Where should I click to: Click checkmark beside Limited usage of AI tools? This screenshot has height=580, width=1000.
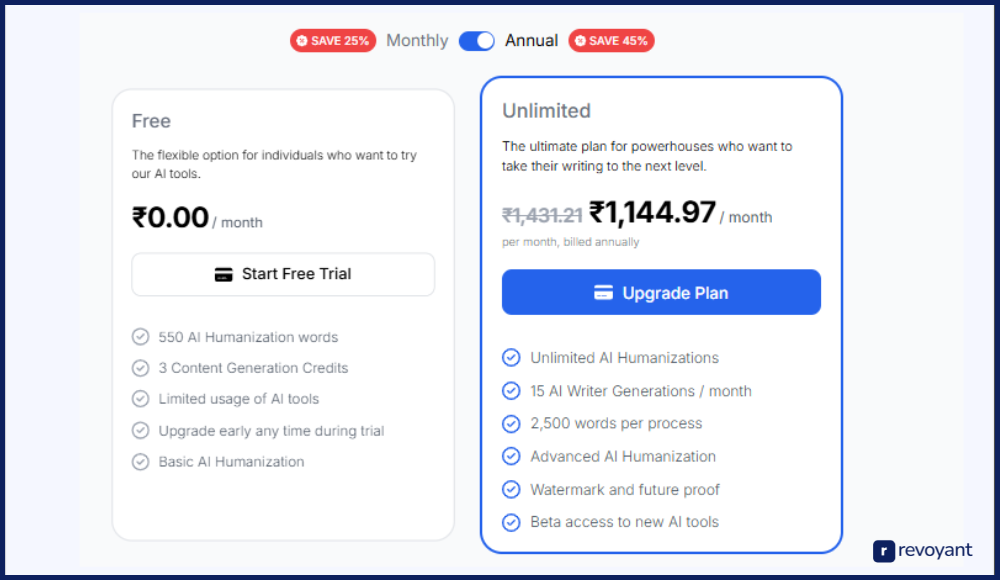click(140, 399)
